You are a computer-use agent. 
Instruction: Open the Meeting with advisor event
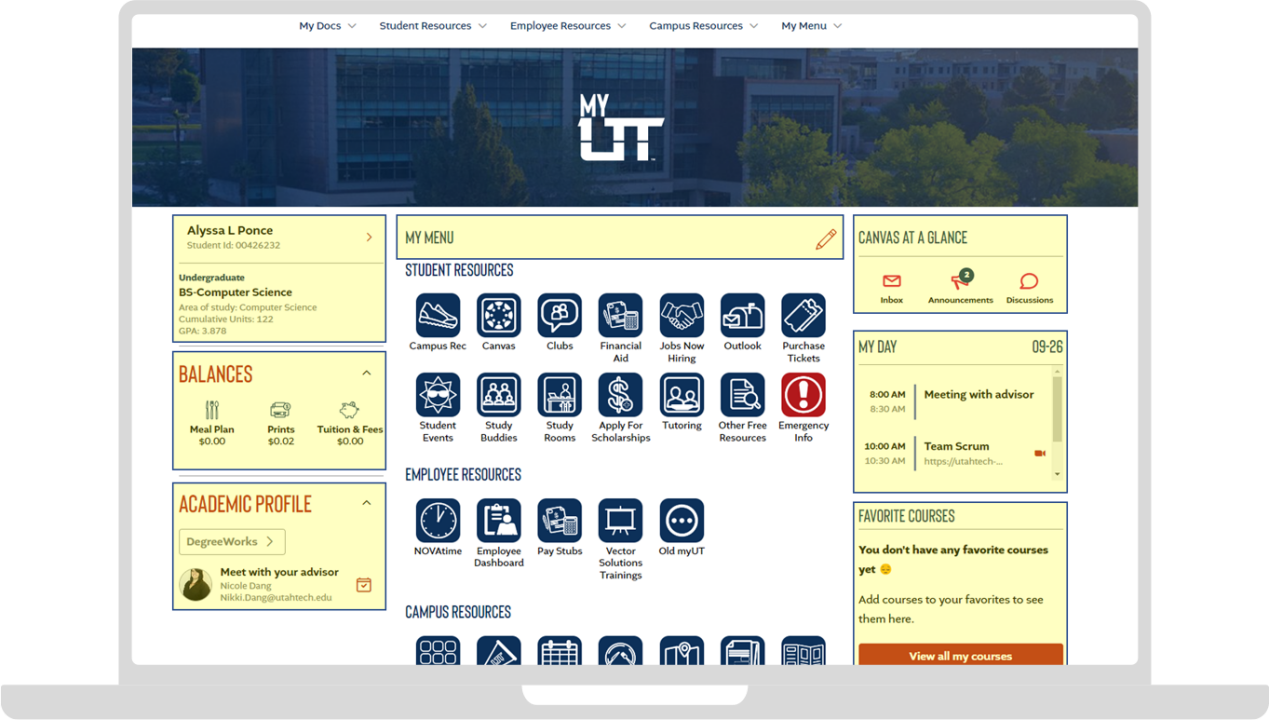point(978,395)
